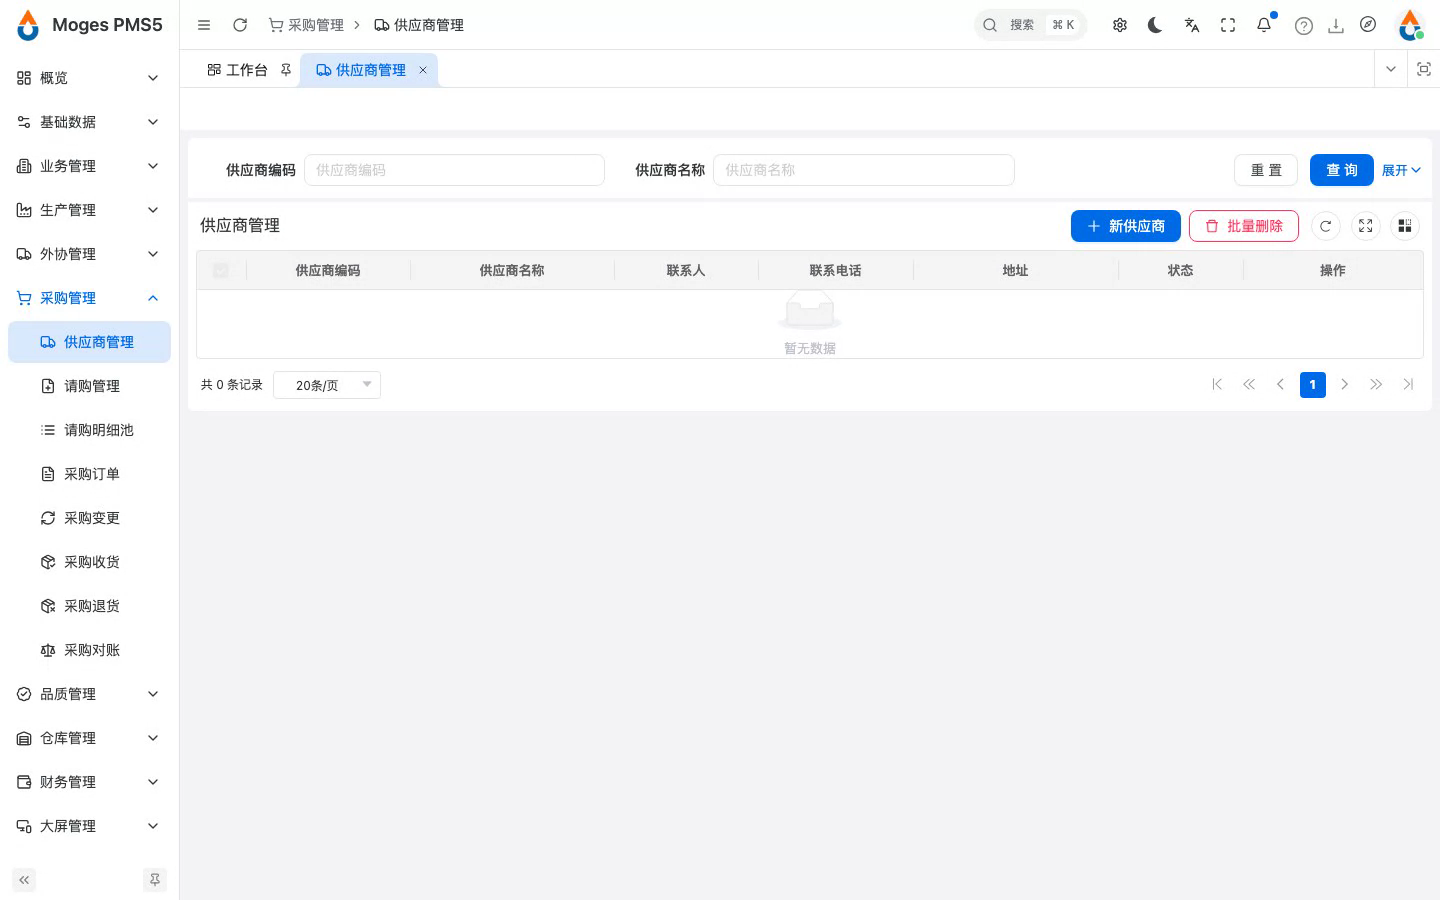Click the 查询 button
The image size is (1440, 900).
click(x=1342, y=170)
